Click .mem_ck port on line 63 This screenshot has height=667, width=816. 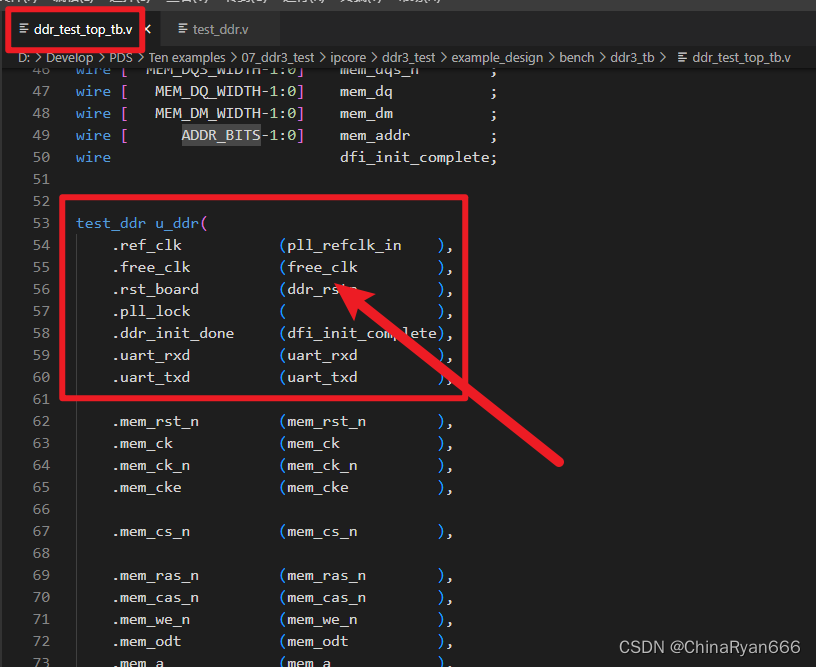click(142, 443)
